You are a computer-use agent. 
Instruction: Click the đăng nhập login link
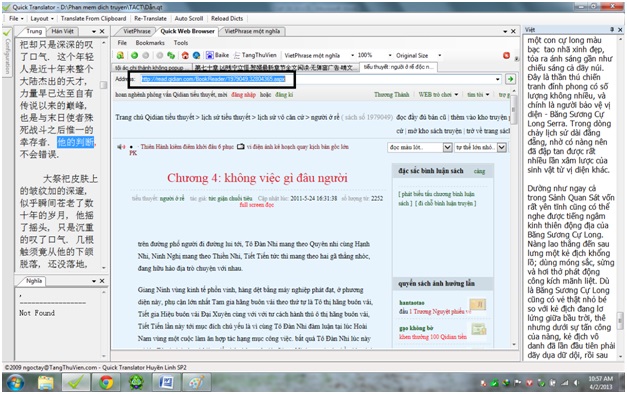click(243, 95)
